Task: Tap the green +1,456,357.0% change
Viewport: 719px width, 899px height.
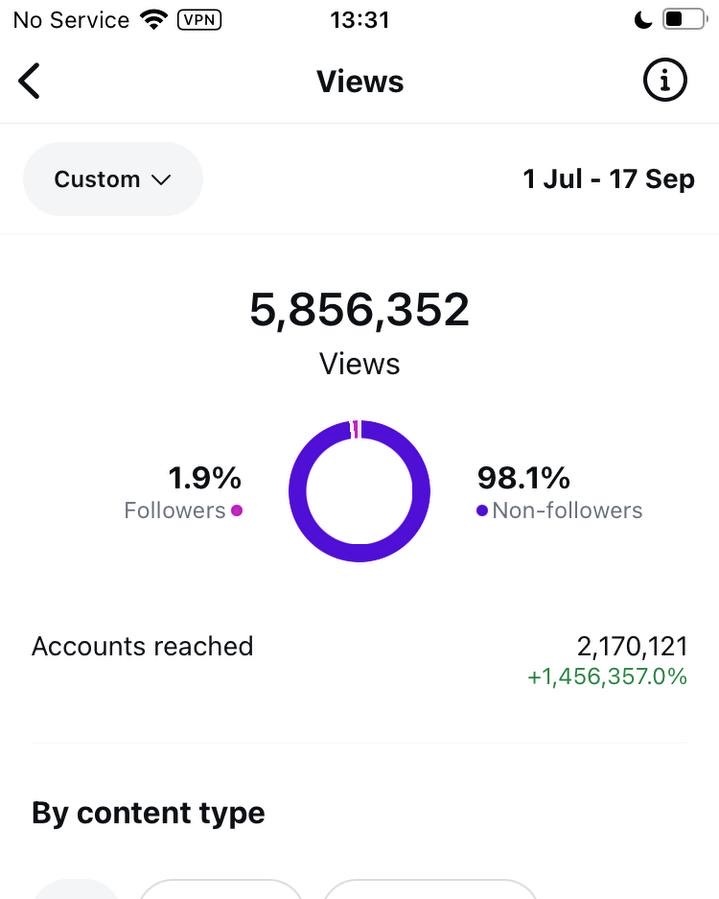Action: 607,677
